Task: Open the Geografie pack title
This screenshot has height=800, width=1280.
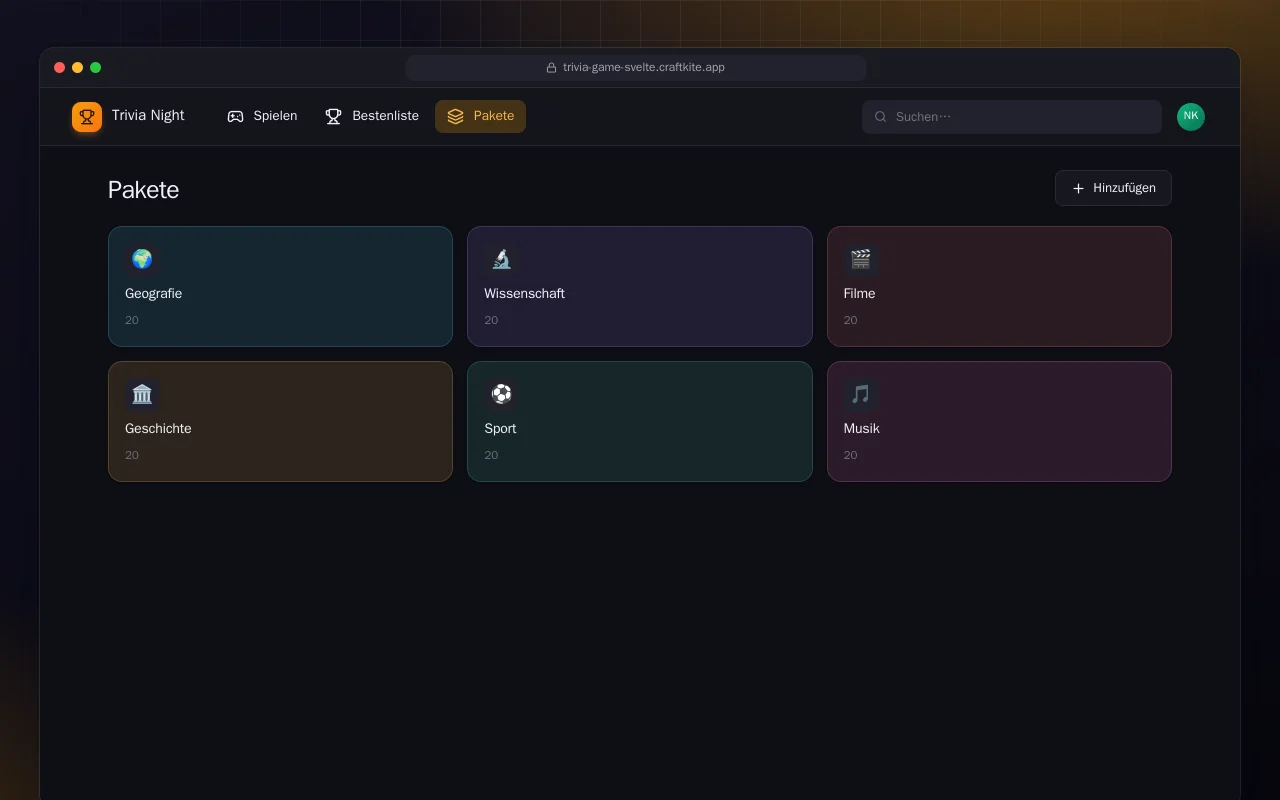Action: coord(153,293)
